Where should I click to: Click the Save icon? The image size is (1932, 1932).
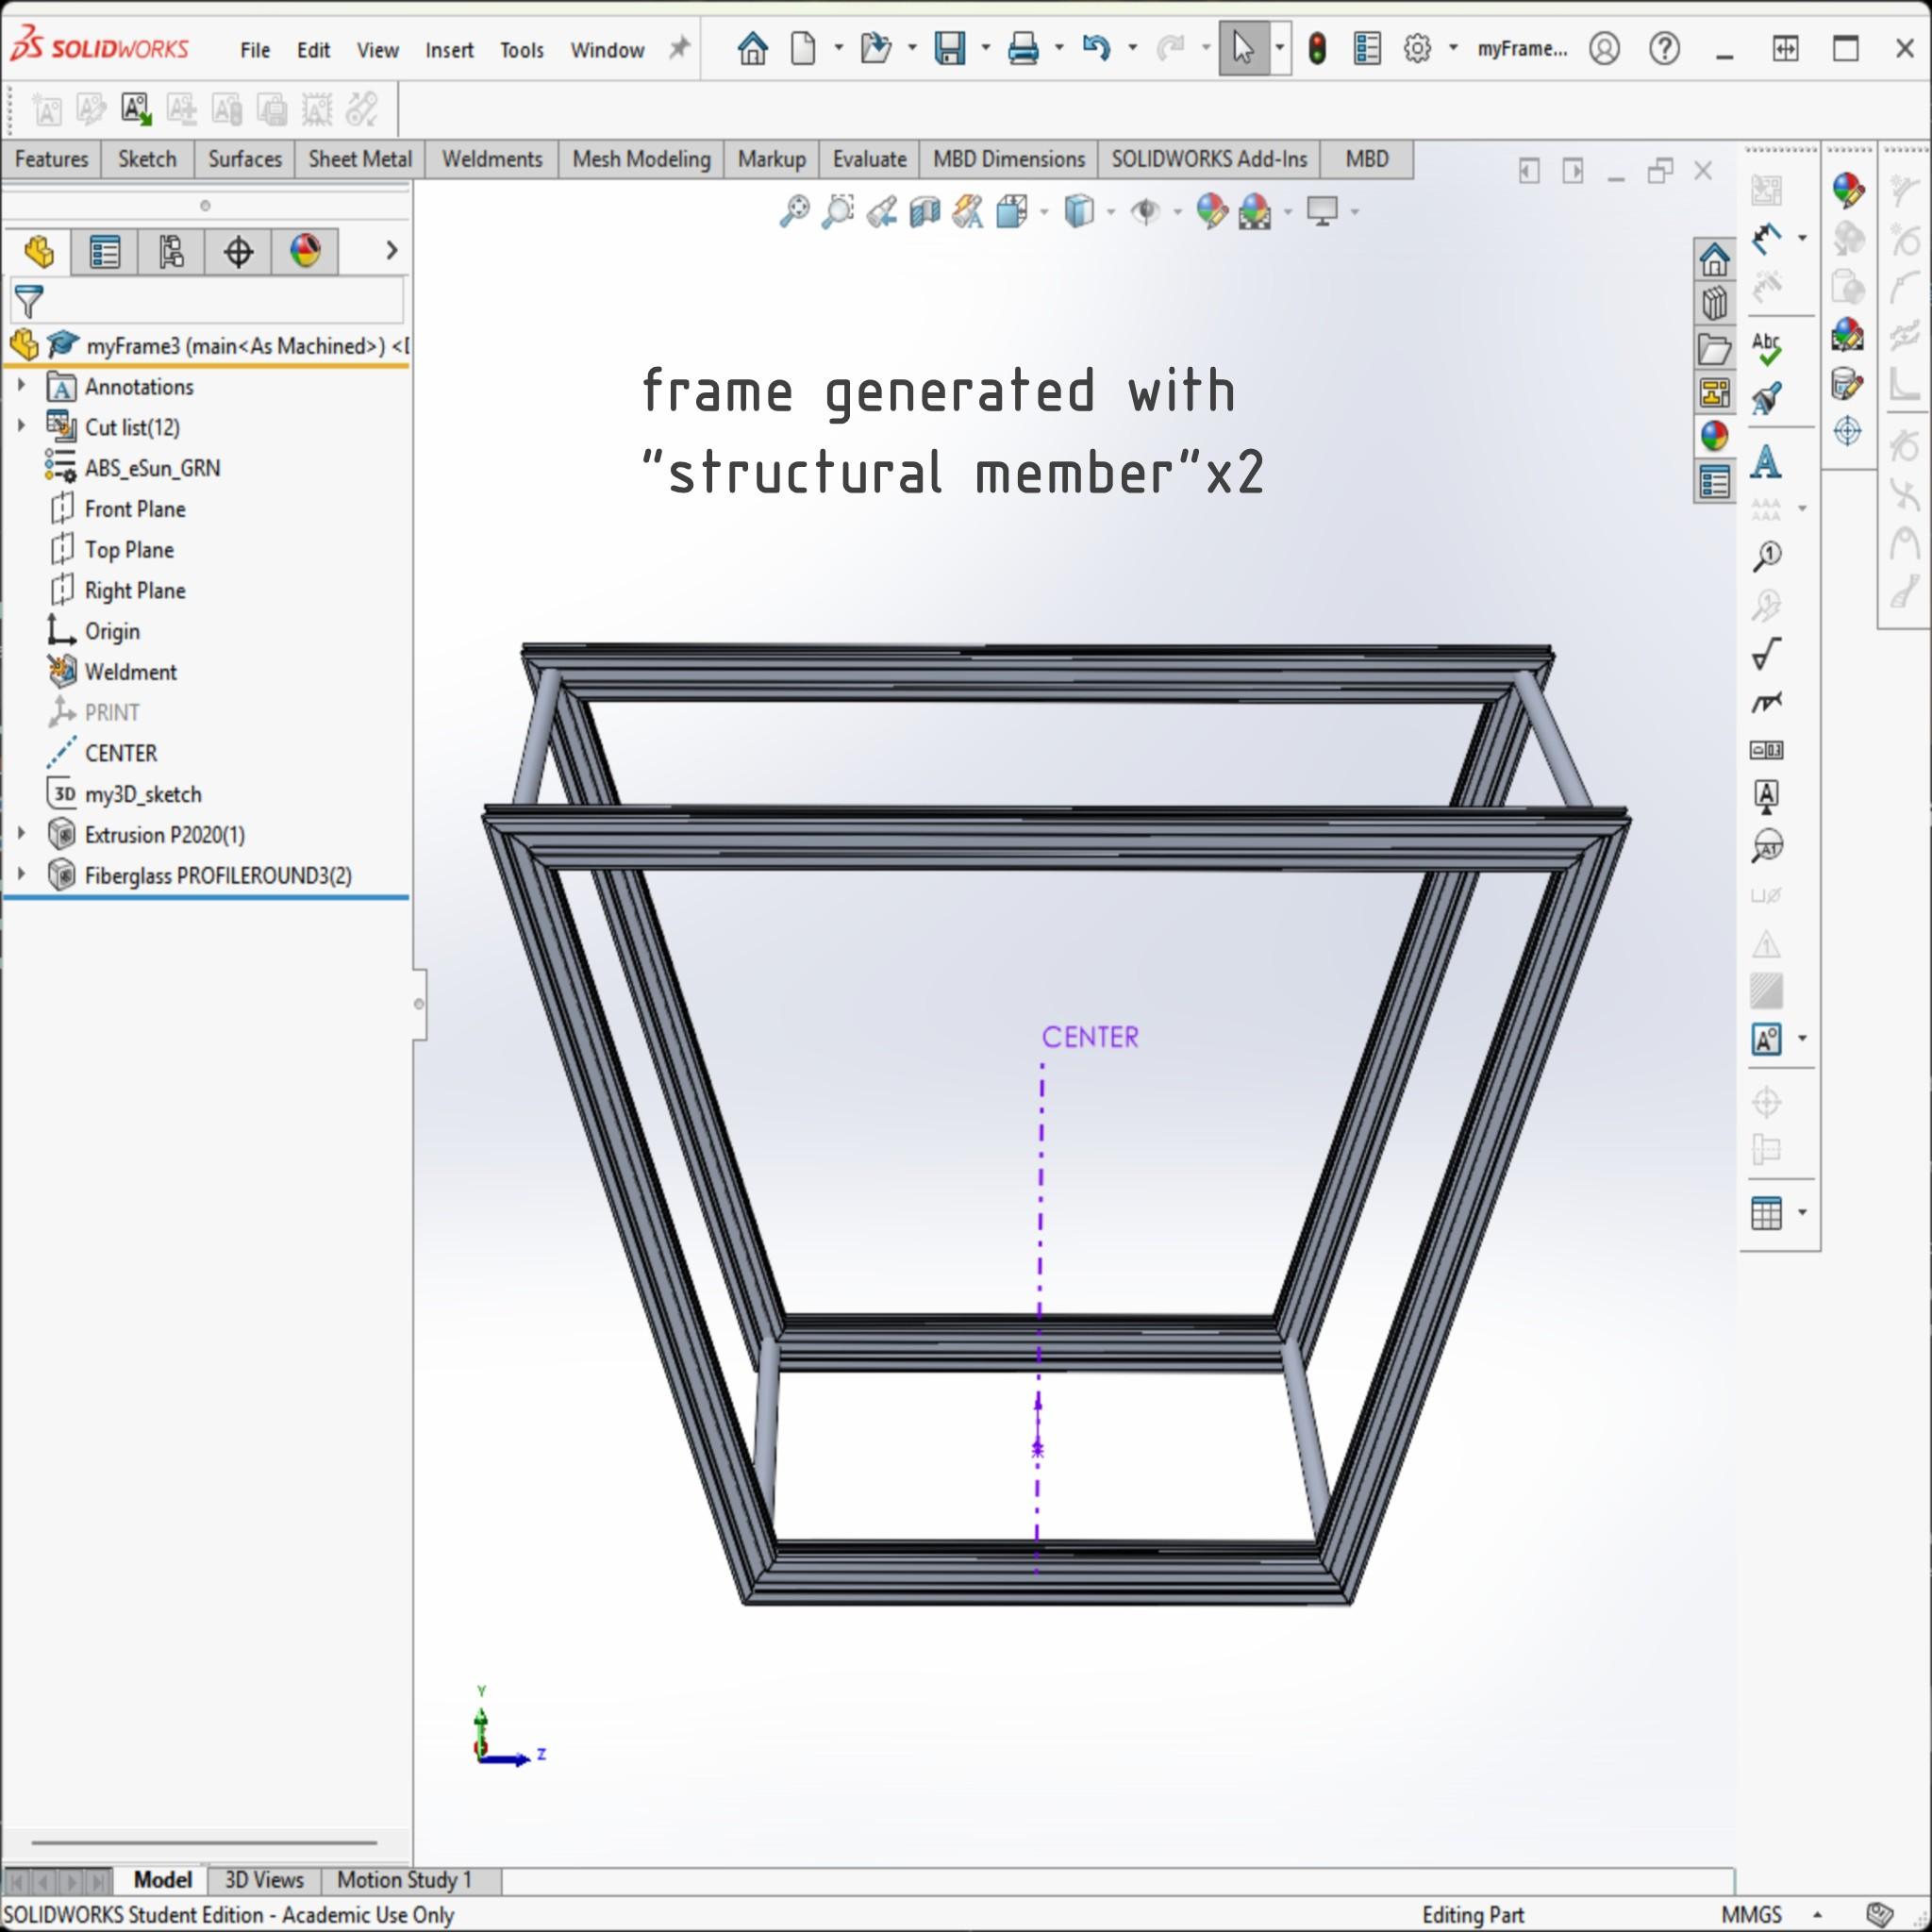949,48
